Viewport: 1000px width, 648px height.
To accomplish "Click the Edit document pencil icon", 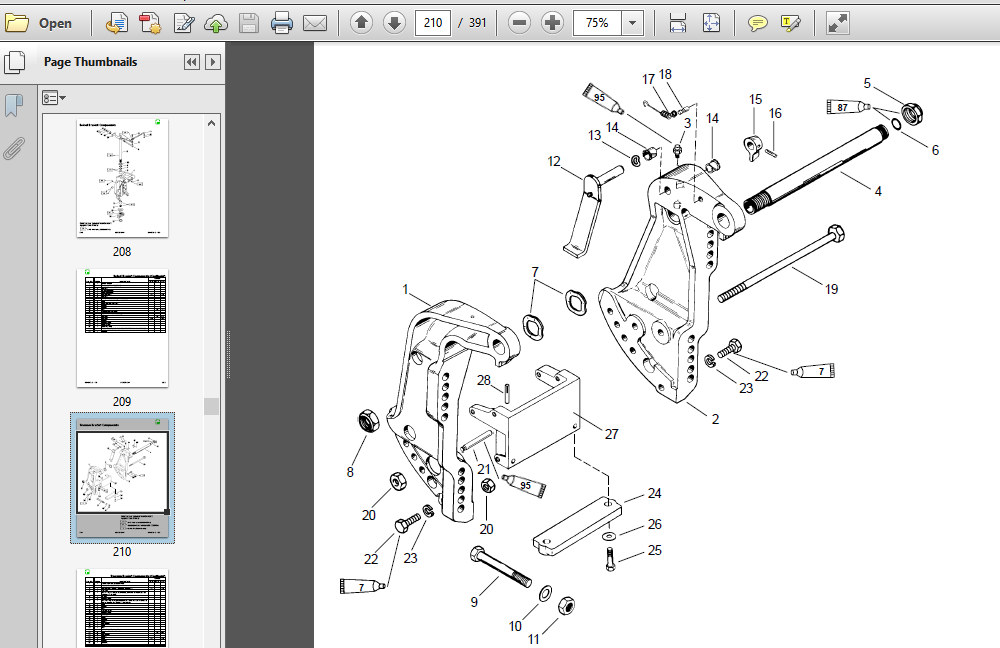I will 184,24.
